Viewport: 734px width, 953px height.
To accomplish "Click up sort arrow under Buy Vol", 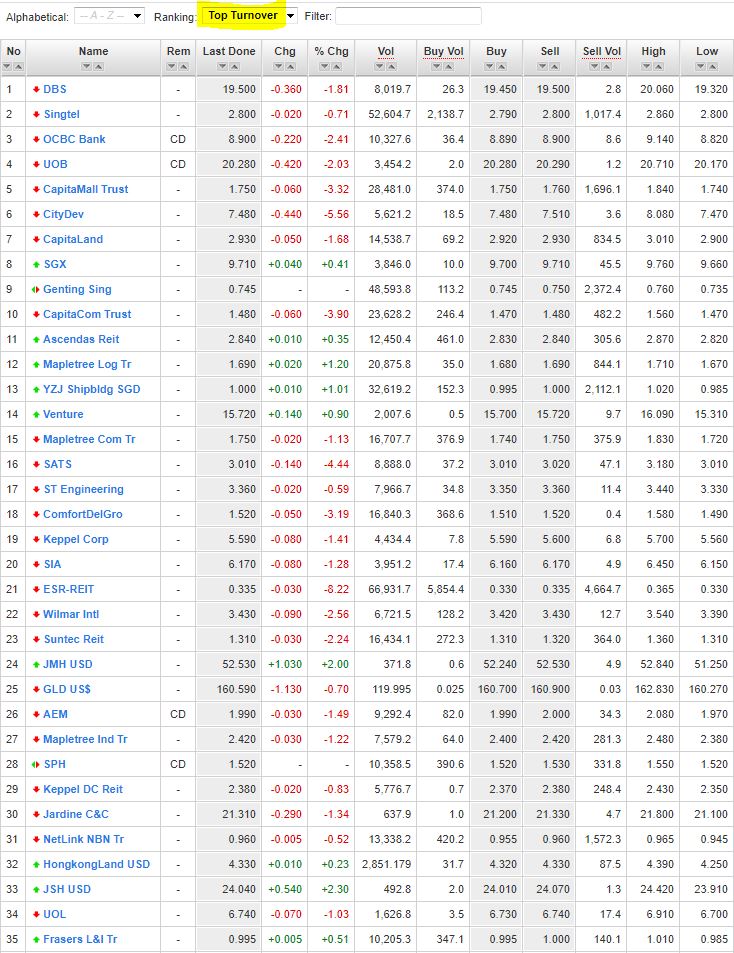I will pyautogui.click(x=448, y=66).
